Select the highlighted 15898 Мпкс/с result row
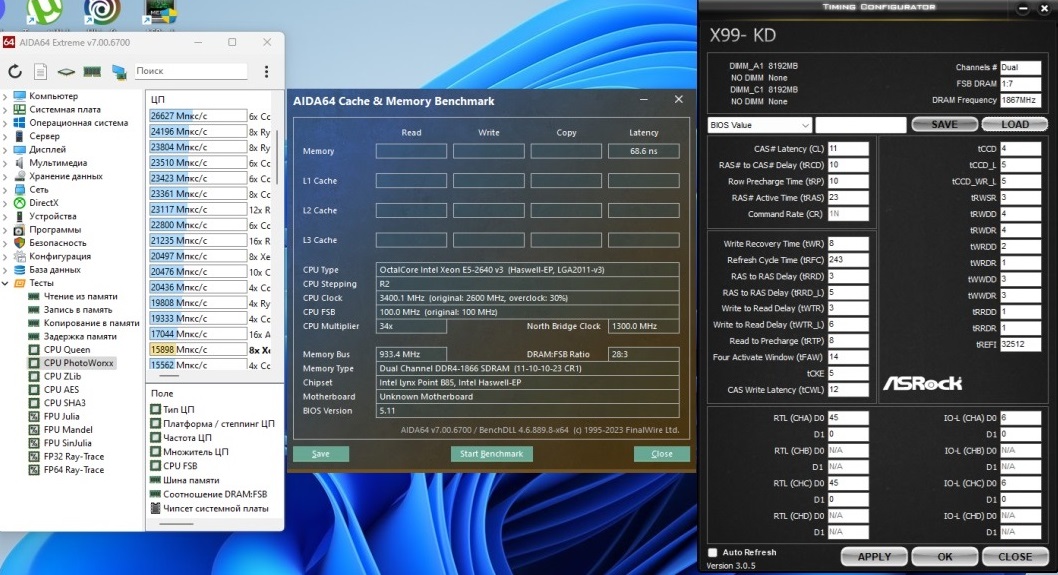Screen dimensions: 1058x575 209,350
